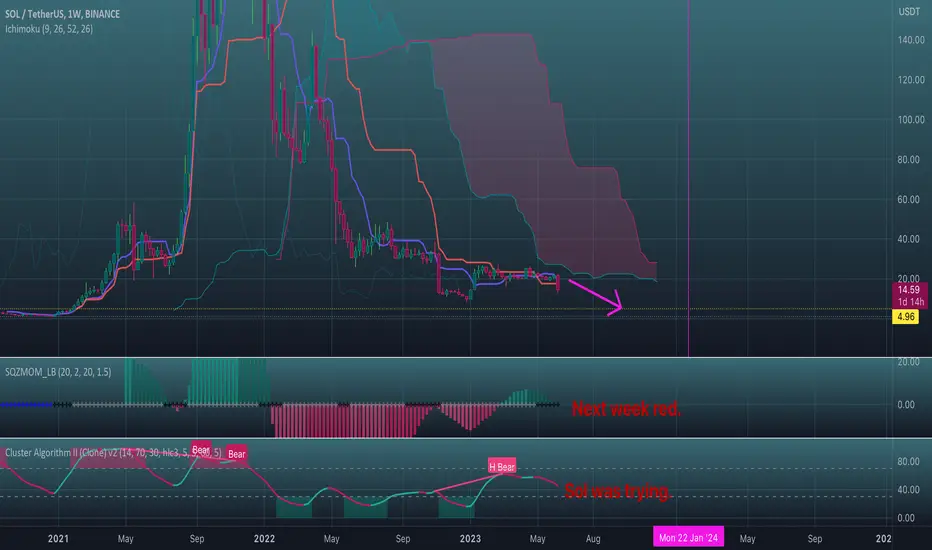
Task: Click the 140.00 price axis label
Action: coord(911,40)
